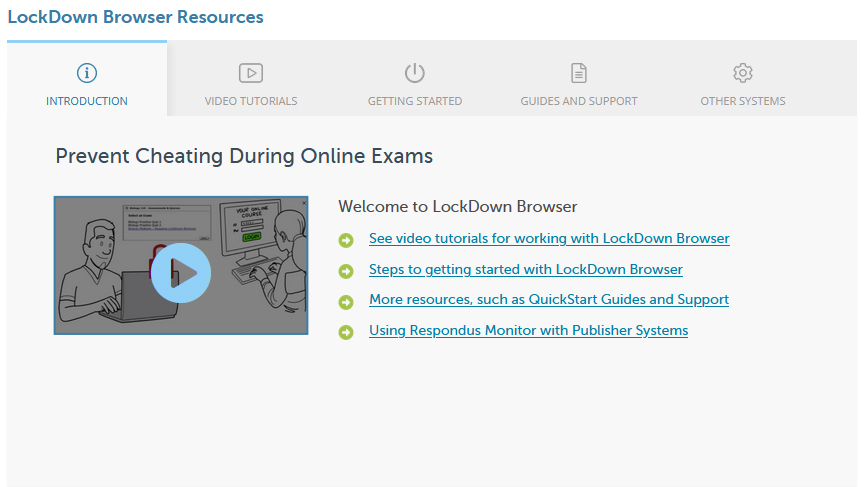Open More resources QuickStart Guides link
The width and height of the screenshot is (866, 487).
coord(549,299)
